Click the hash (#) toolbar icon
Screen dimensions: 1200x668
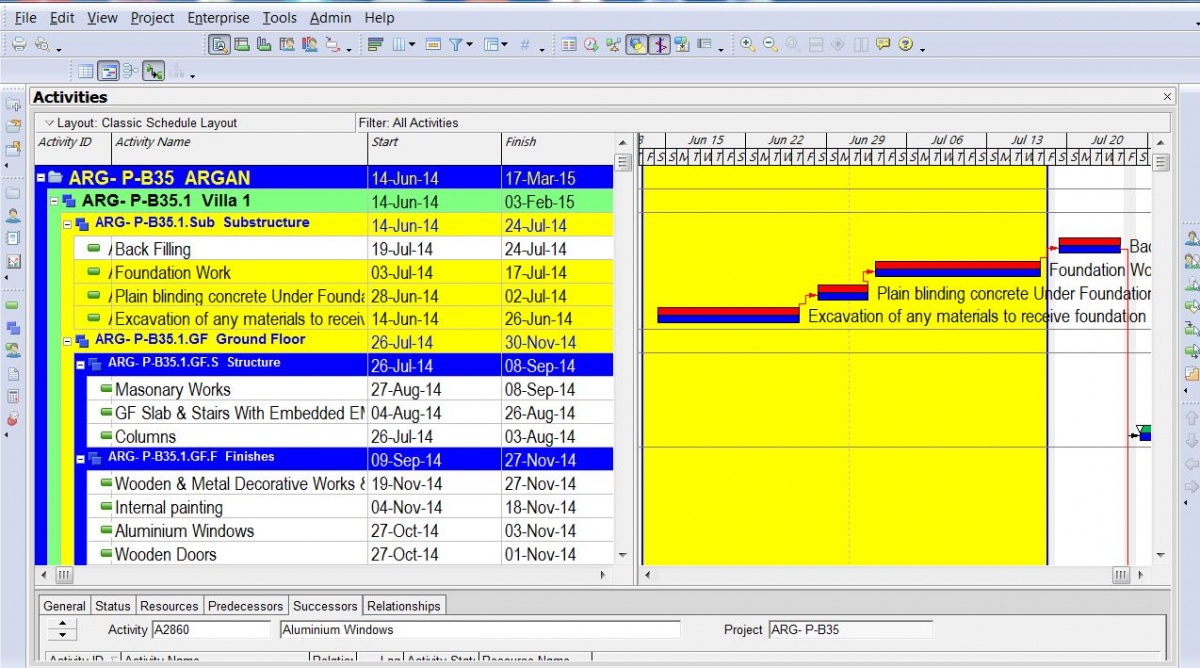pyautogui.click(x=525, y=44)
